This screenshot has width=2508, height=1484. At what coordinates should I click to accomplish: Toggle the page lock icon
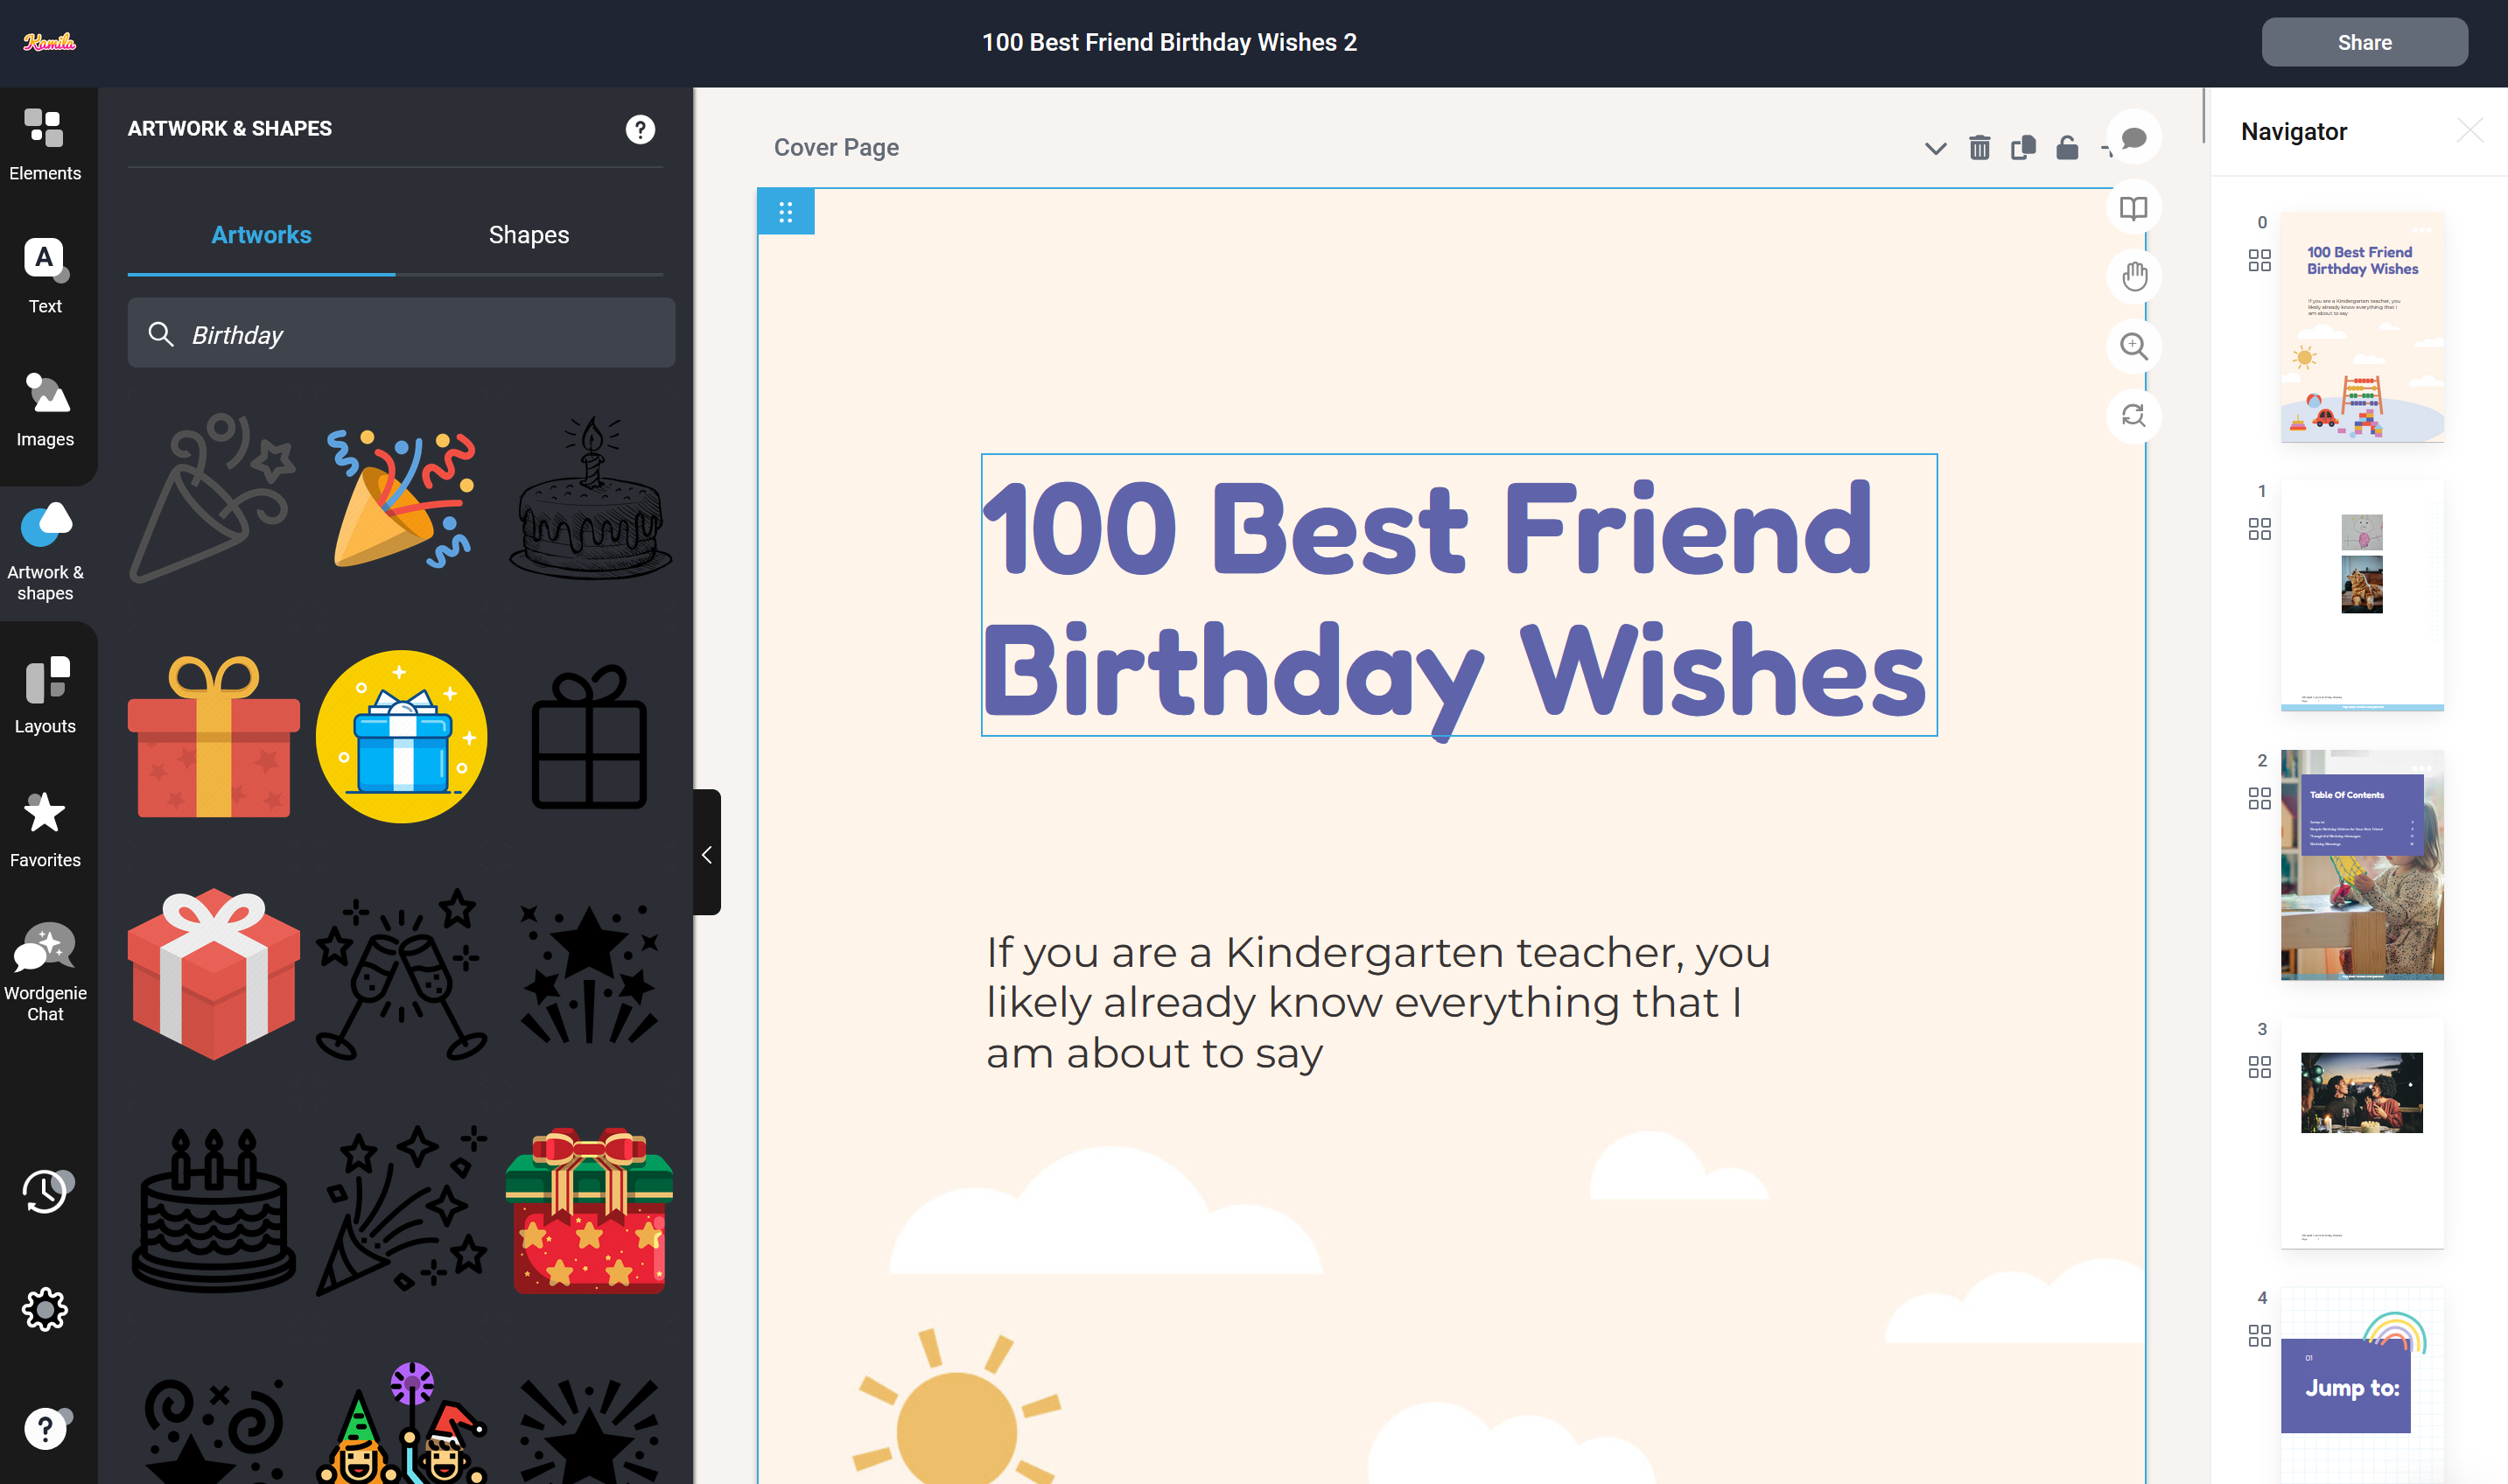coord(2067,148)
